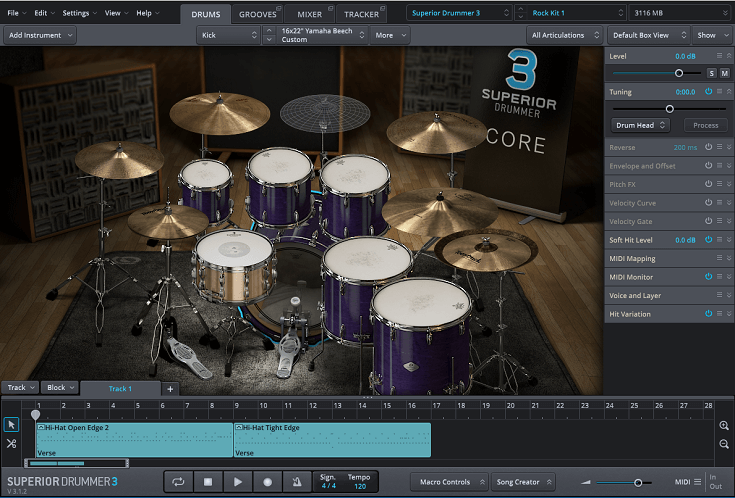The image size is (735, 498).
Task: Toggle the metronome
Action: tap(297, 482)
